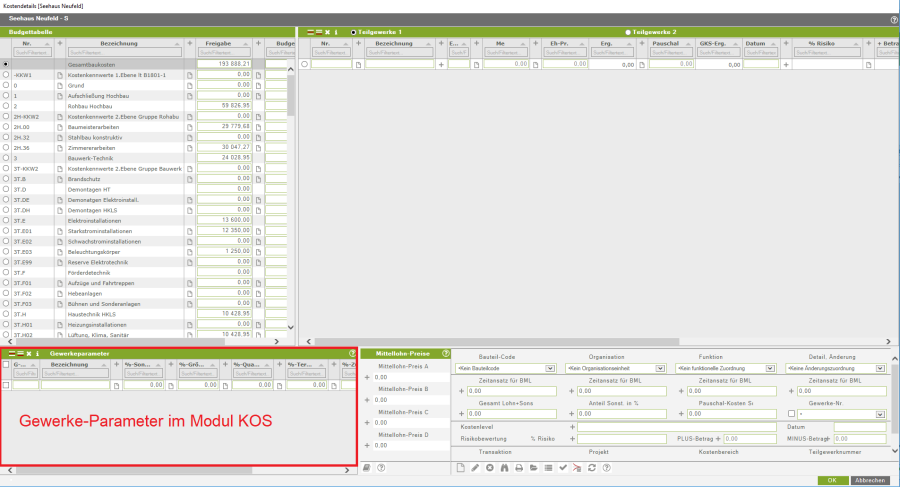Click the new document icon in bottom toolbar

pos(461,468)
